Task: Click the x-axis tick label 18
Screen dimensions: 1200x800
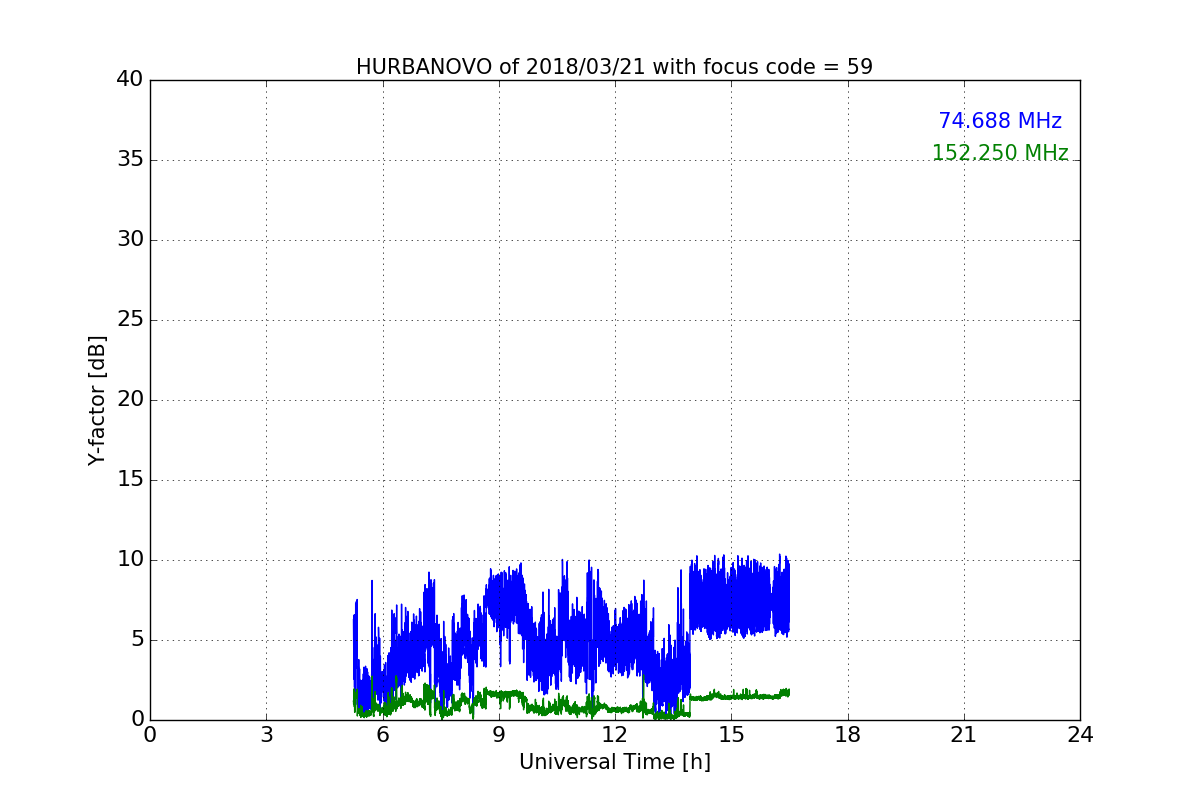Action: (x=848, y=735)
